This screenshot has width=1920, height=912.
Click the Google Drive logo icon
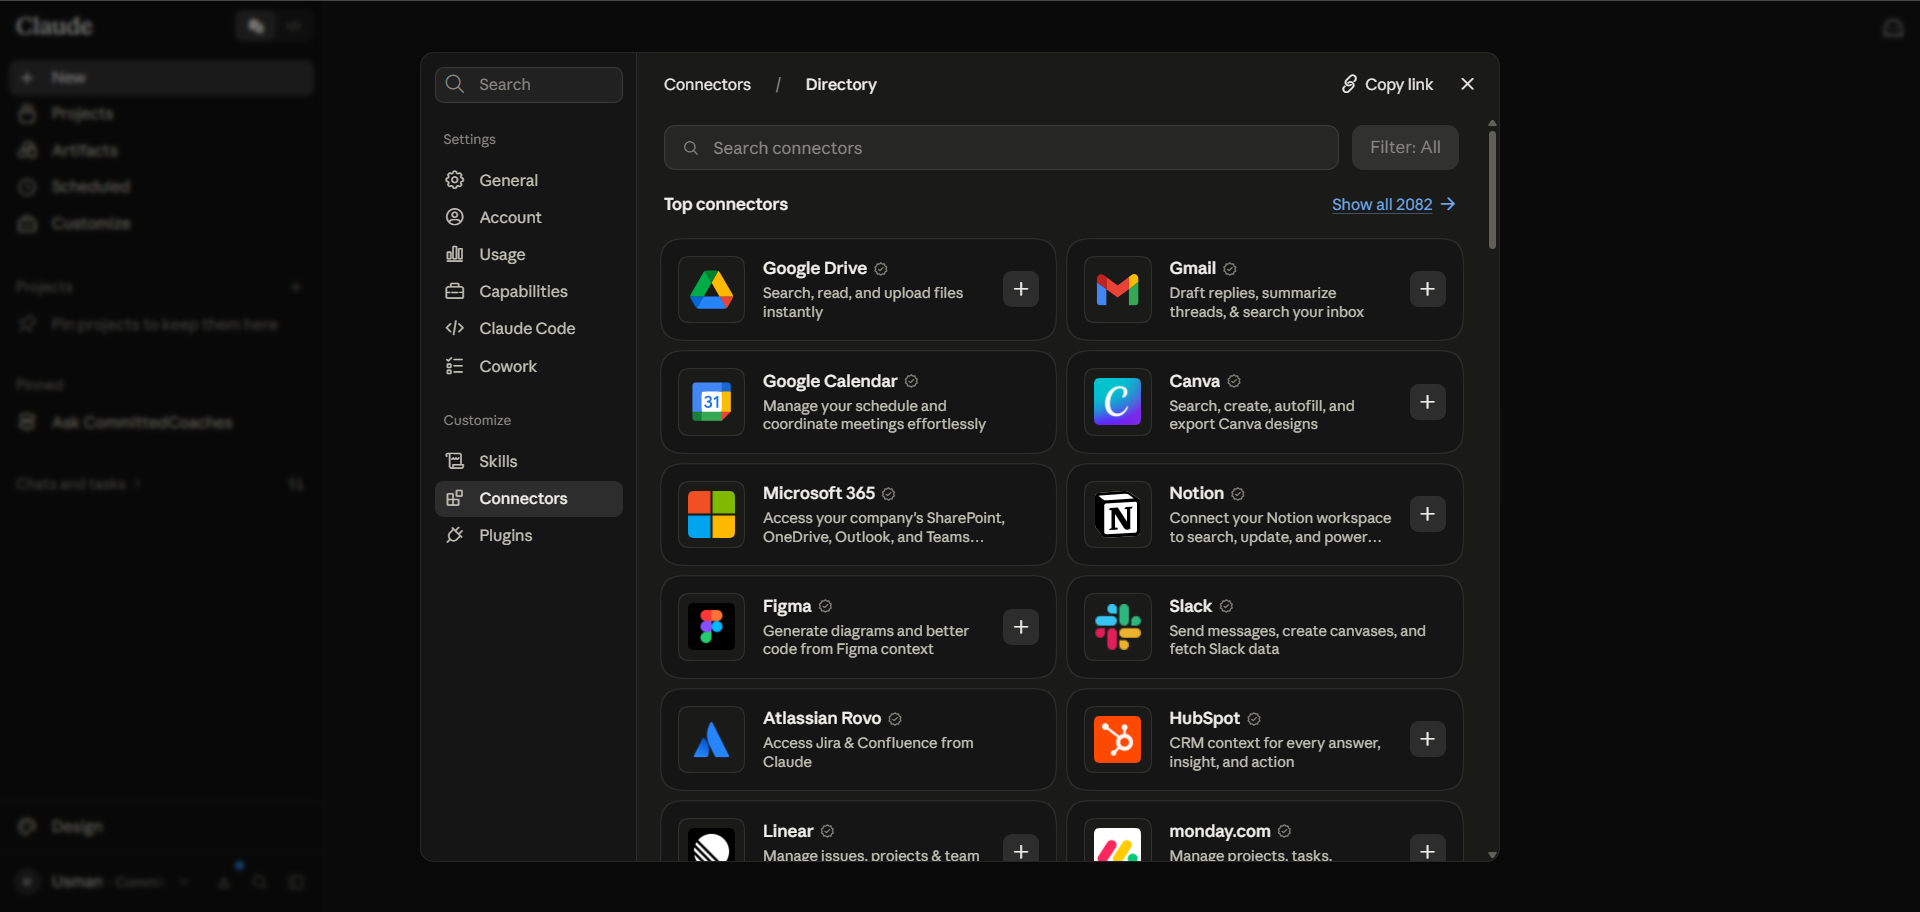point(711,289)
